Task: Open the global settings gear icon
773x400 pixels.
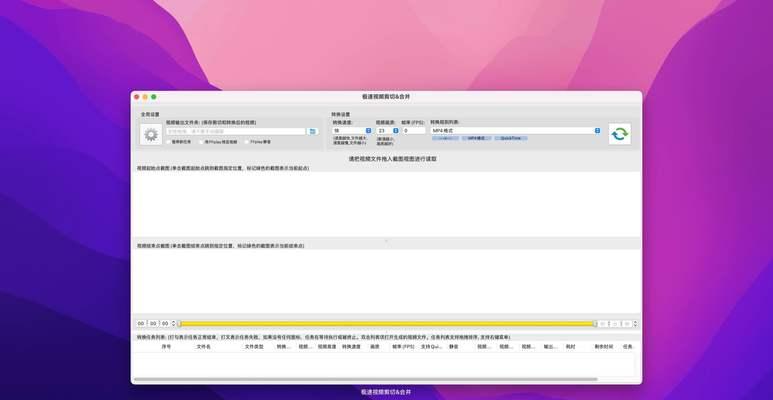Action: point(151,134)
